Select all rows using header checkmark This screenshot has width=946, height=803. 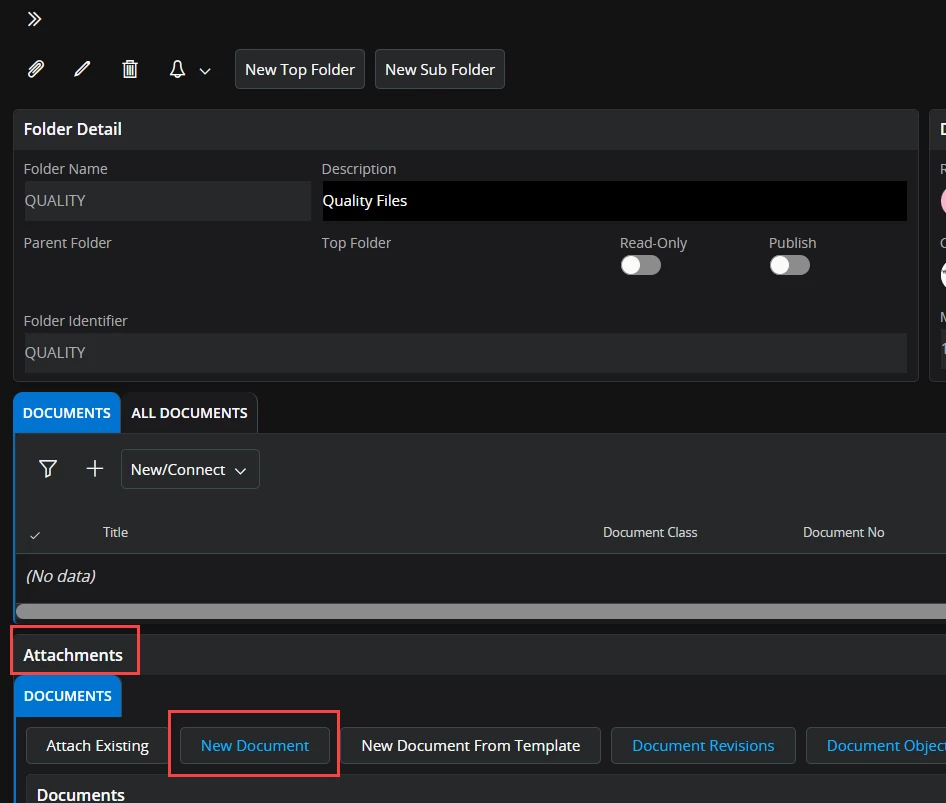coord(36,535)
